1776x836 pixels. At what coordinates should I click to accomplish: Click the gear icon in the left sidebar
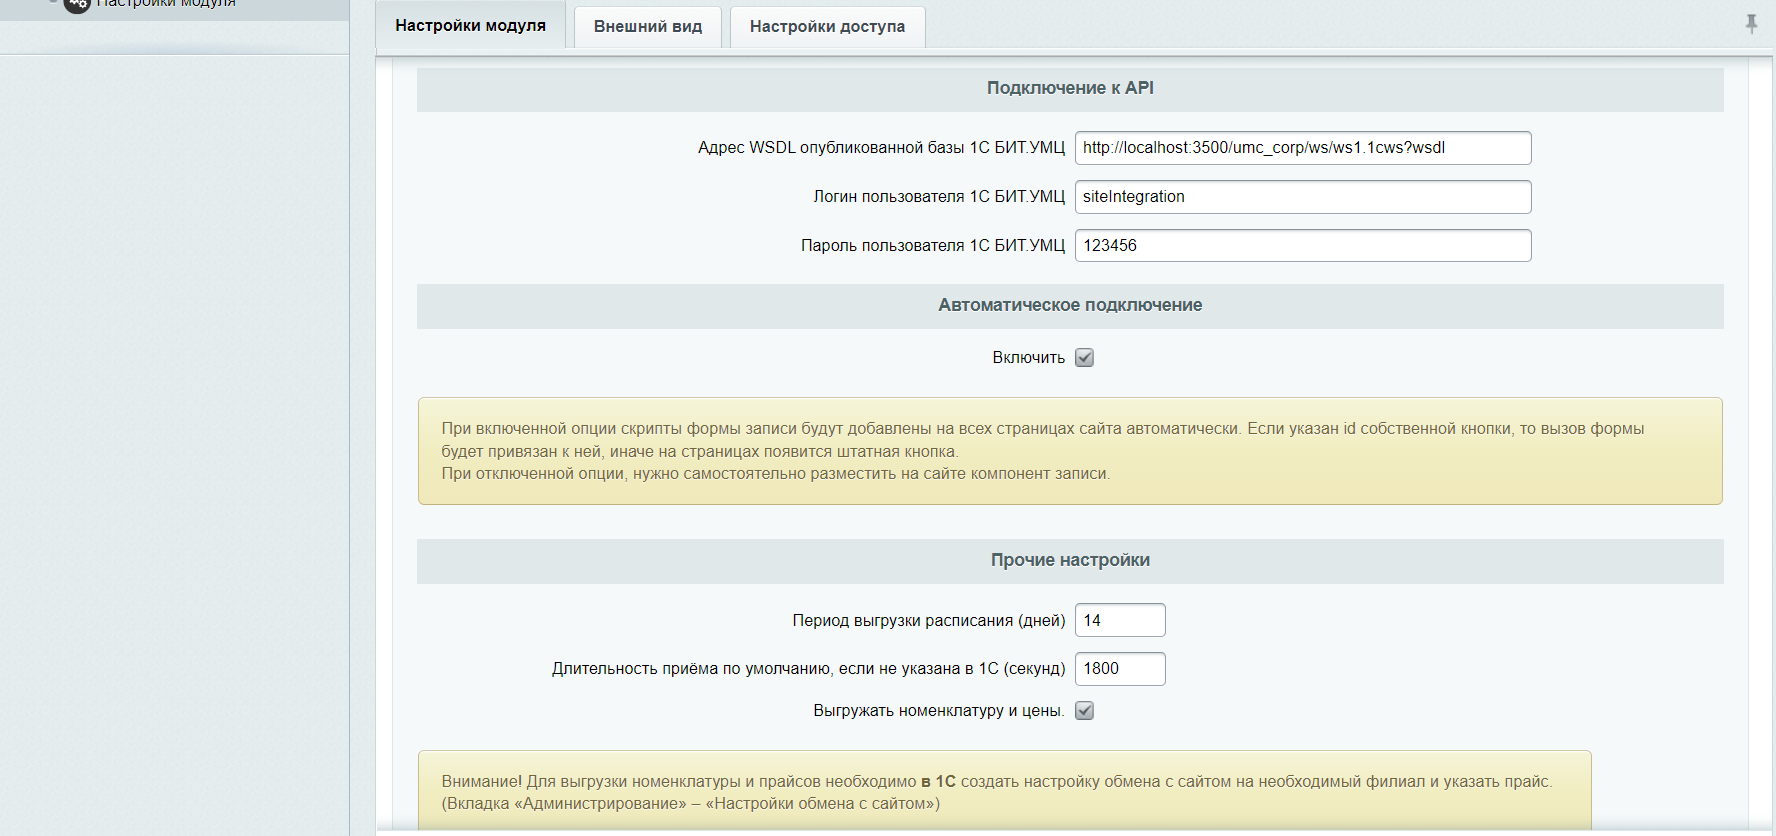pos(77,4)
